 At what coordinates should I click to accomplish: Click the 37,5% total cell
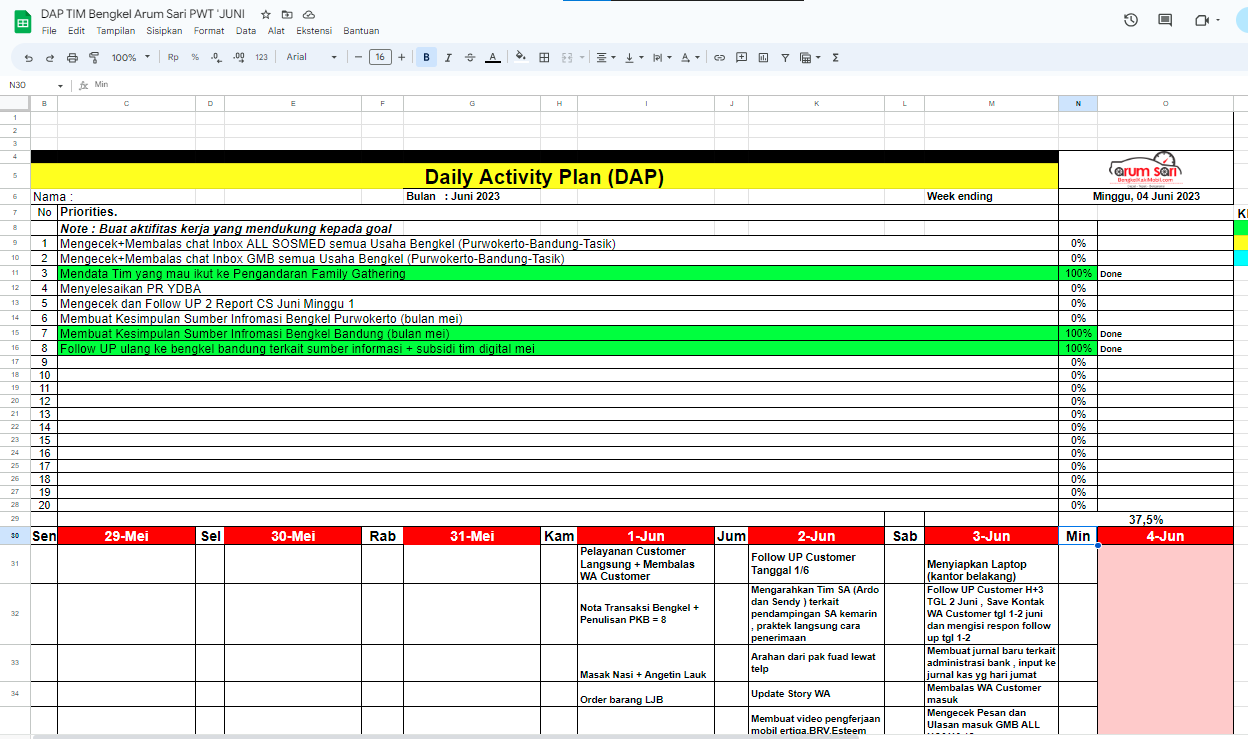tap(1145, 519)
